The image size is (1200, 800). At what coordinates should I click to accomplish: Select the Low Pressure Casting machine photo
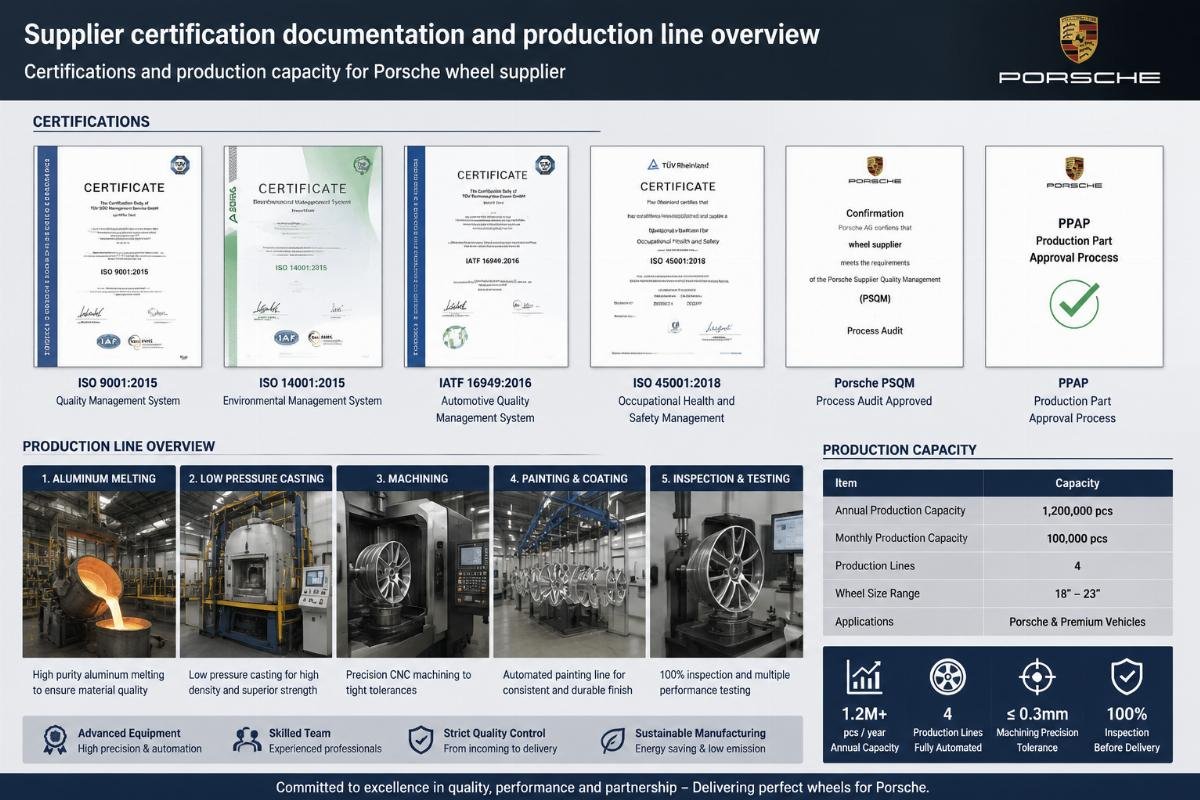(x=256, y=574)
